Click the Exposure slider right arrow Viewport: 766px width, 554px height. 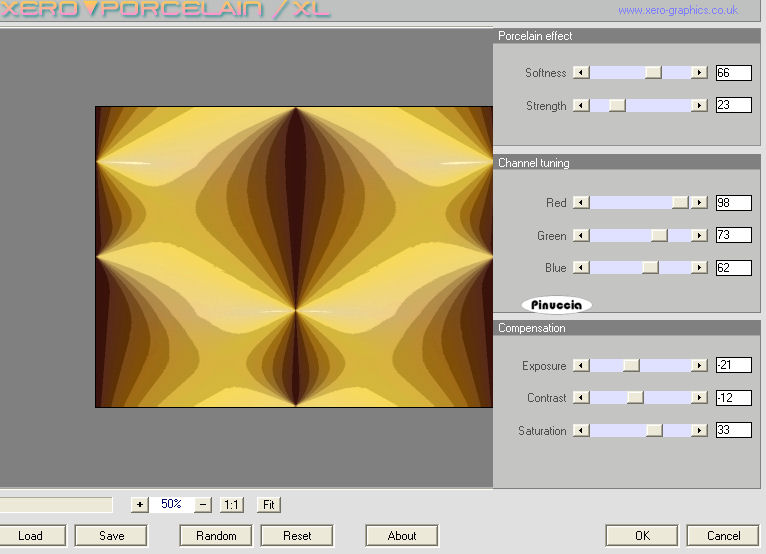tap(700, 366)
